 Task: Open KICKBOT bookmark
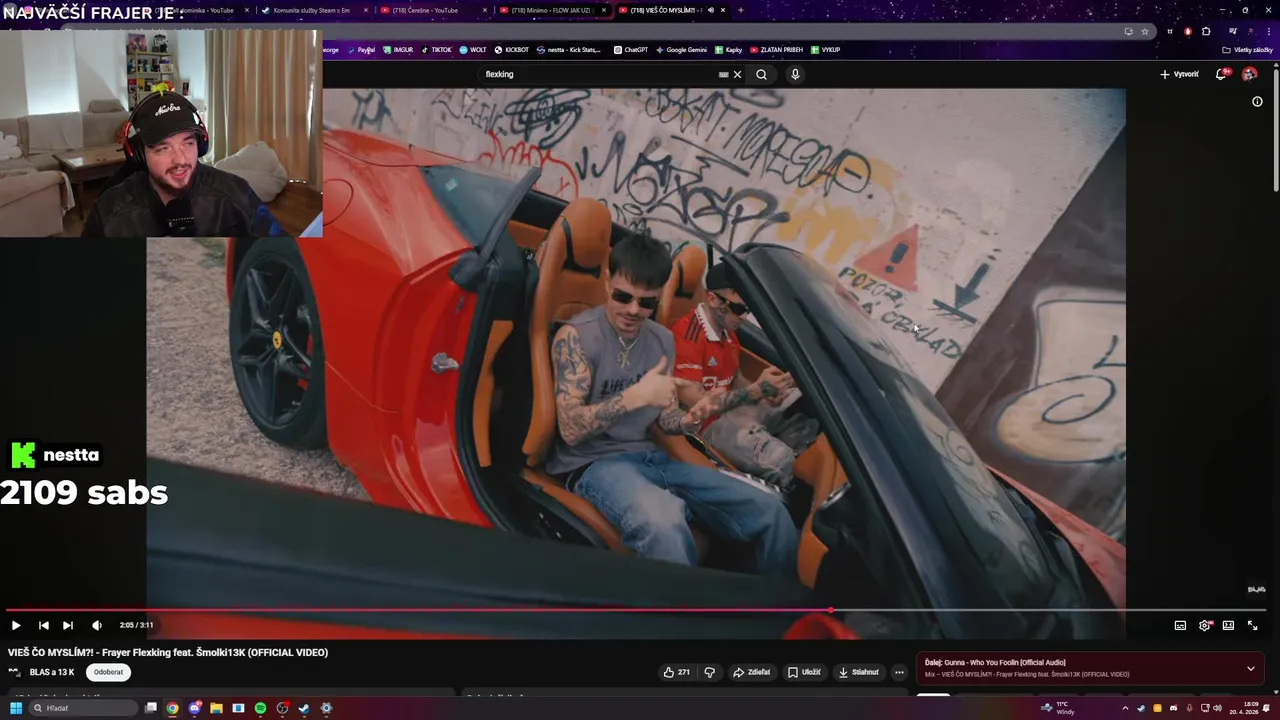click(x=512, y=50)
